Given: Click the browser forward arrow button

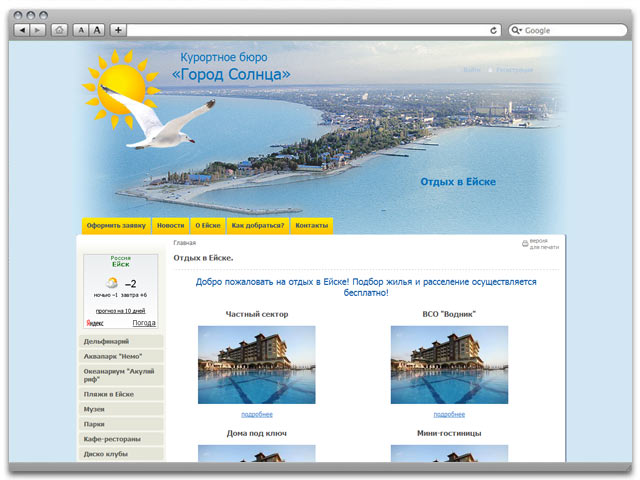Looking at the screenshot, I should 38,30.
